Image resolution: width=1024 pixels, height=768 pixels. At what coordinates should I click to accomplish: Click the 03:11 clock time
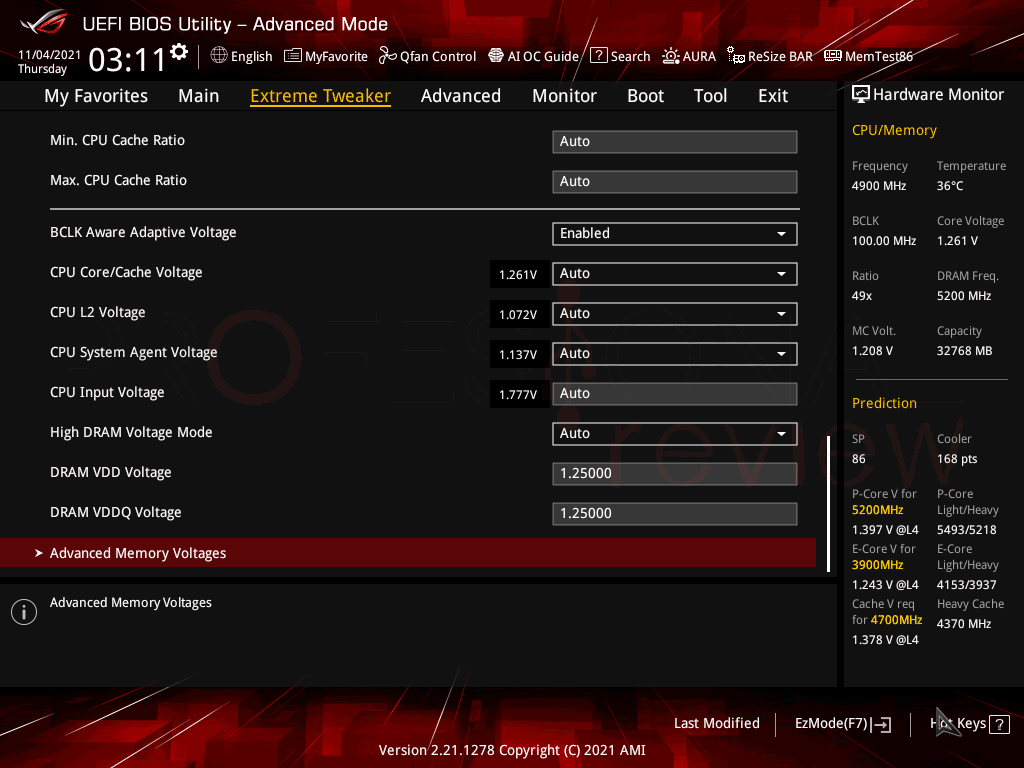pos(127,60)
